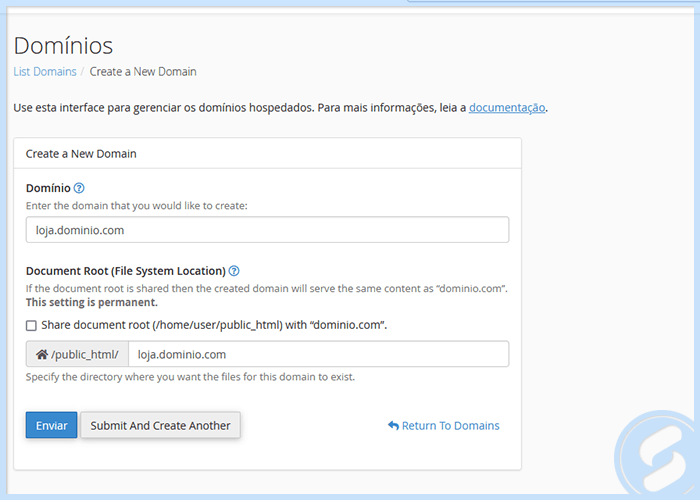Open the Document Root help icon

tap(234, 271)
